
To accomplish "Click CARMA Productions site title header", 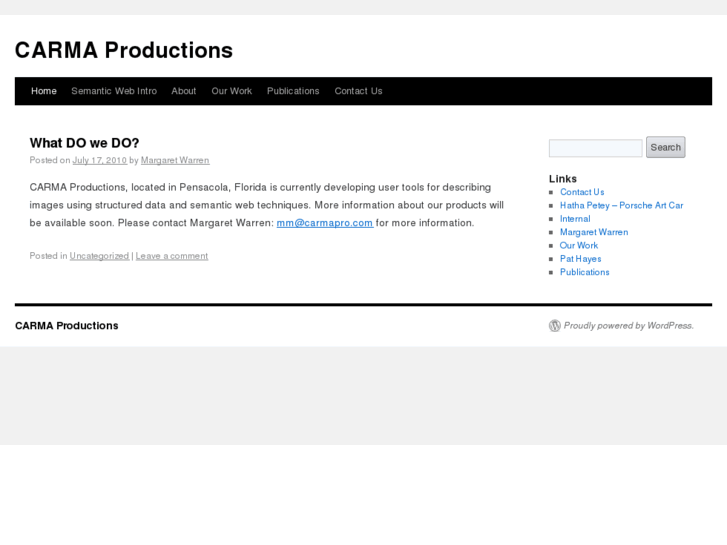I will click(x=124, y=50).
